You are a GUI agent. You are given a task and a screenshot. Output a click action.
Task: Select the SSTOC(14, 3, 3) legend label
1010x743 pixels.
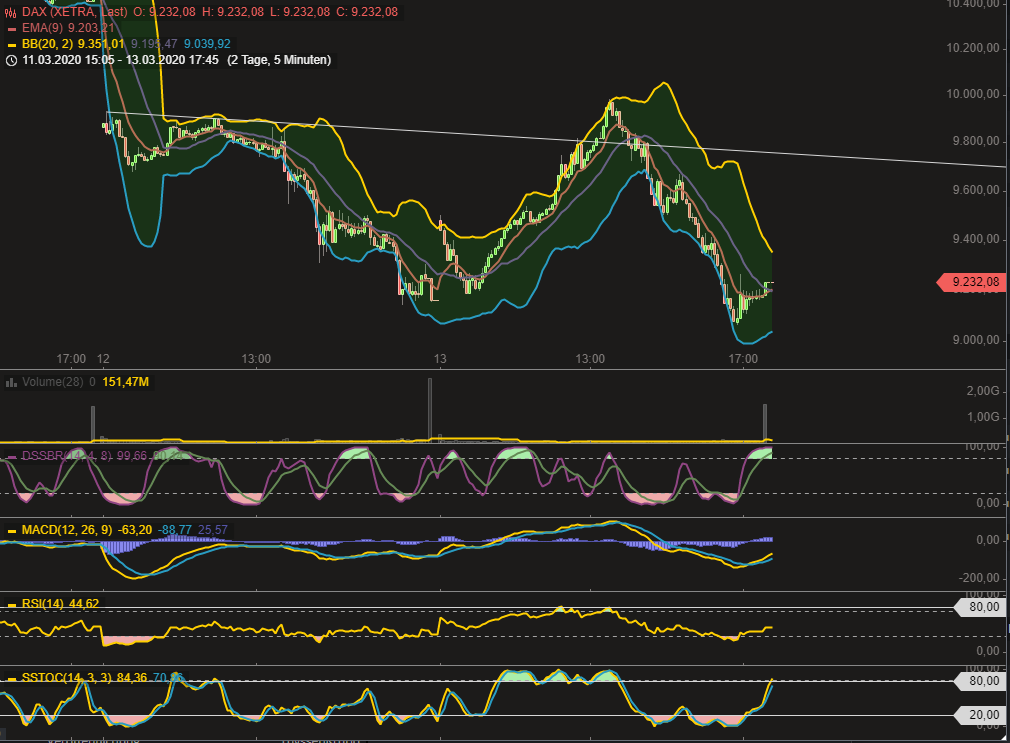click(67, 678)
